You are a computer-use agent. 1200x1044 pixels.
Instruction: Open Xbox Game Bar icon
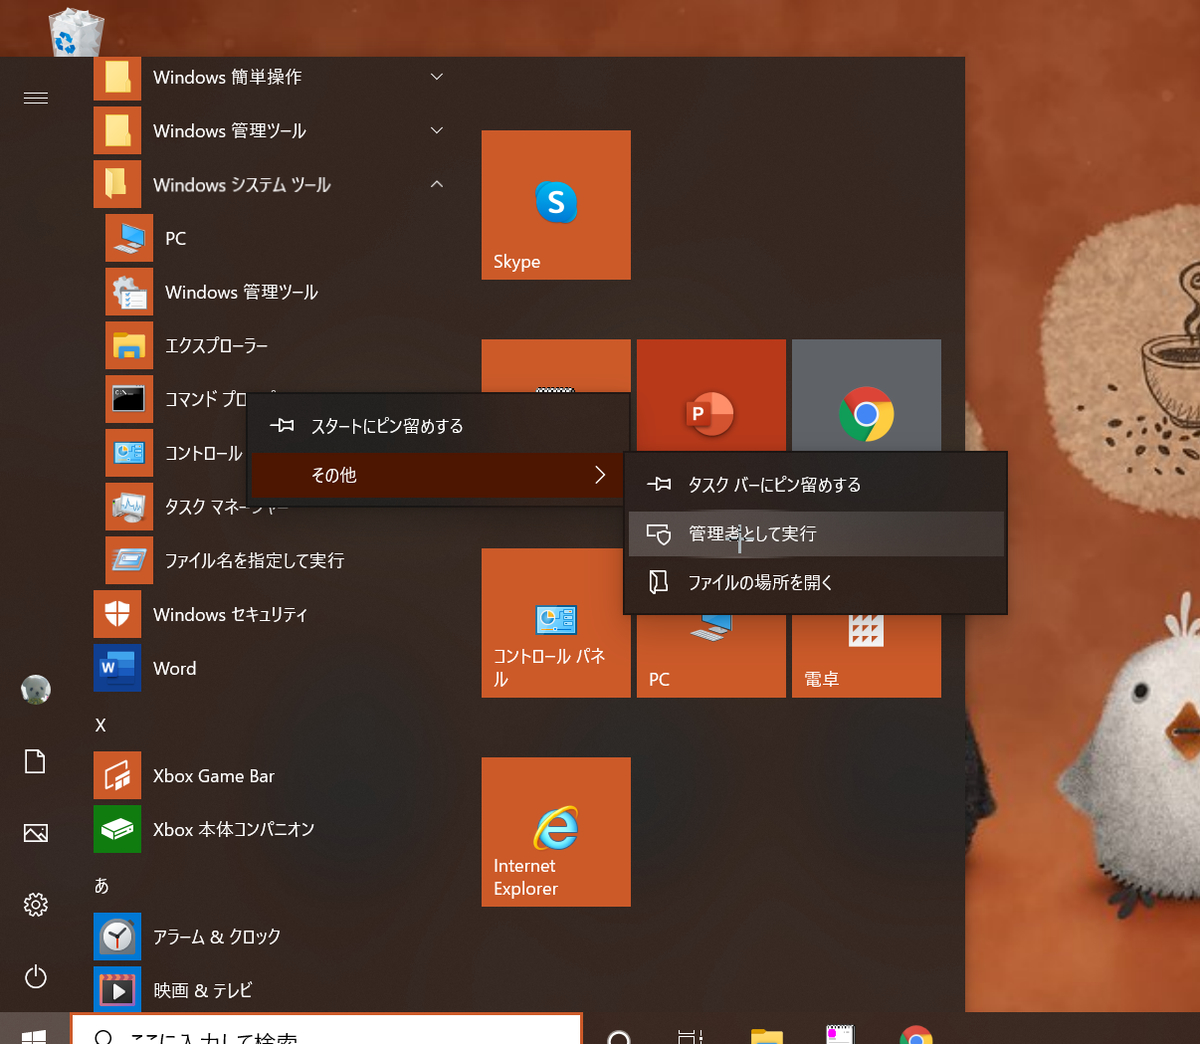117,776
